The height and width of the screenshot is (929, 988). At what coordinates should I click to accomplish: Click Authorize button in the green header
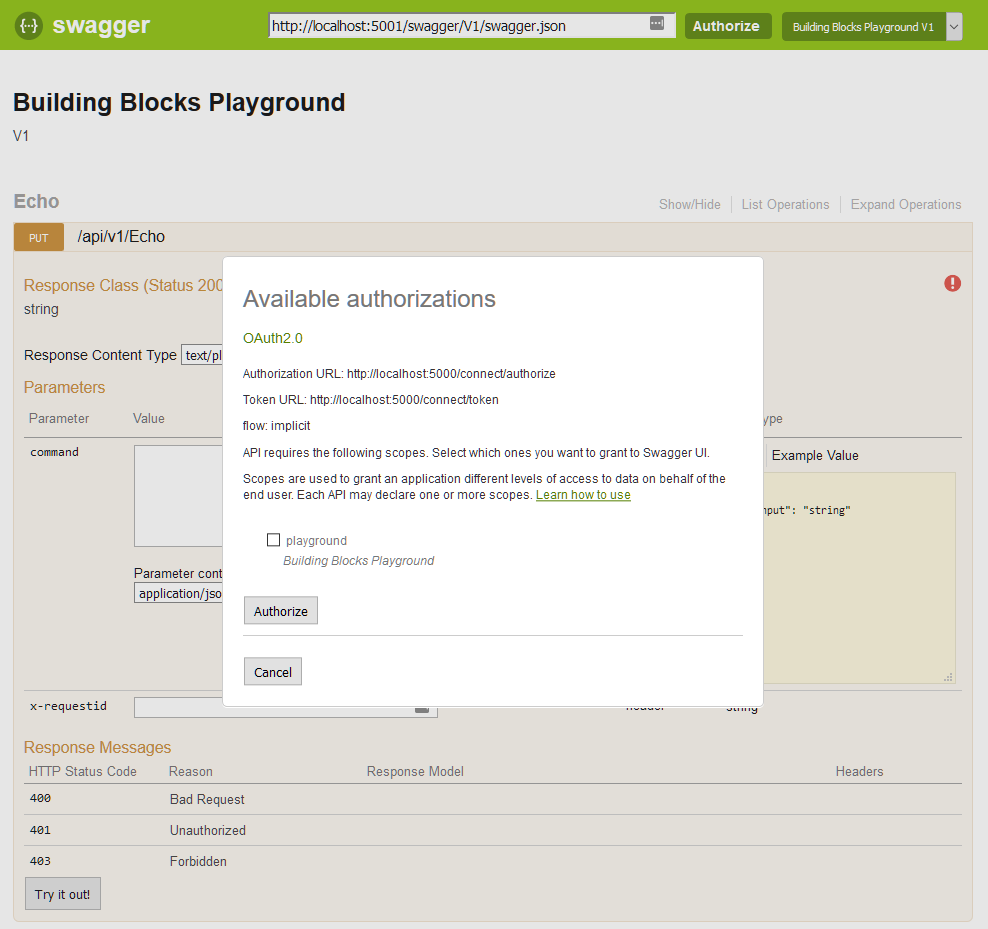coord(728,26)
